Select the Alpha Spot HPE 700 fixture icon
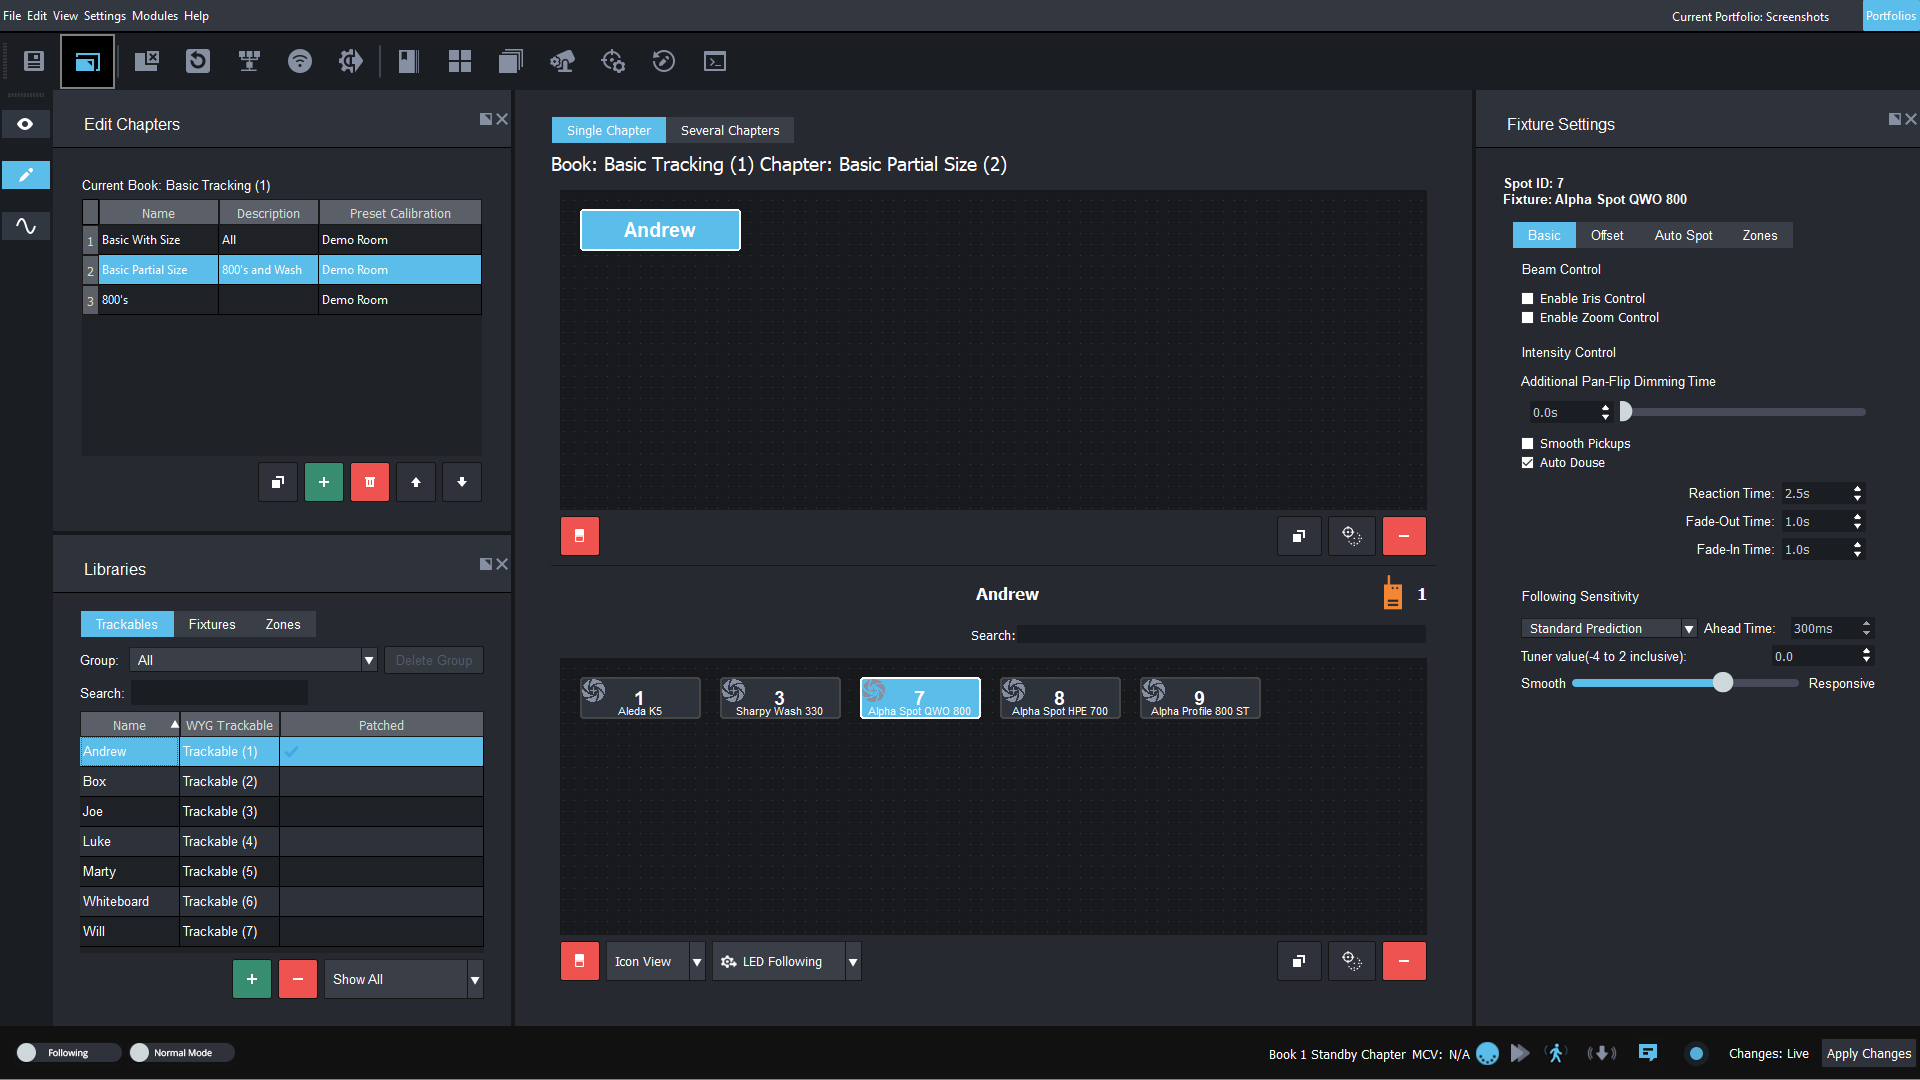The height and width of the screenshot is (1080, 1920). (x=1059, y=699)
